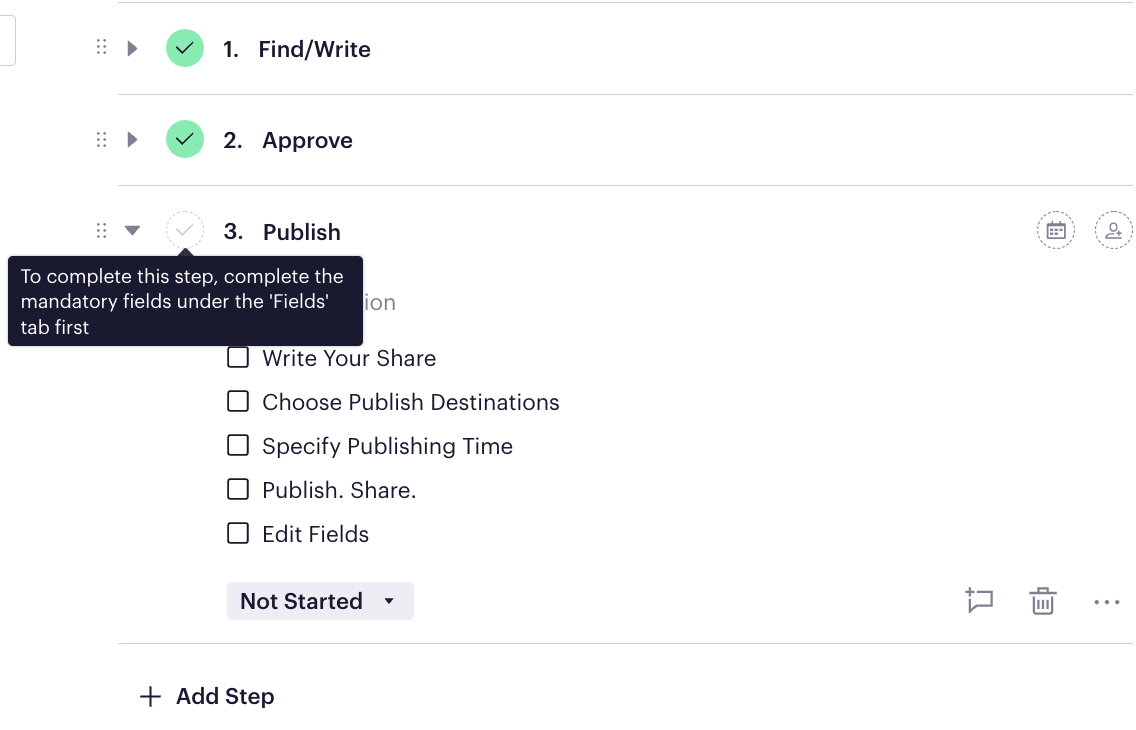Dismiss the mandatory fields tooltip

(x=185, y=301)
